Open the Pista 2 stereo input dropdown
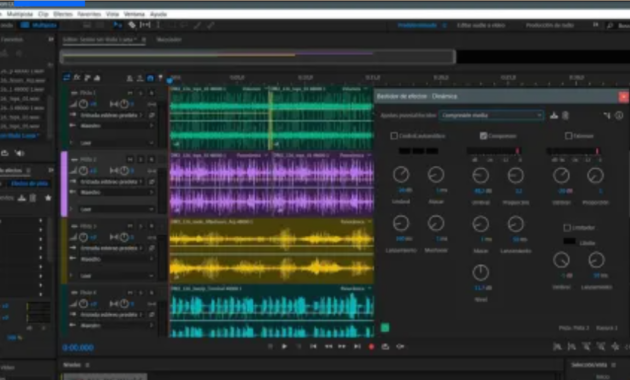630x380 pixels. 112,182
